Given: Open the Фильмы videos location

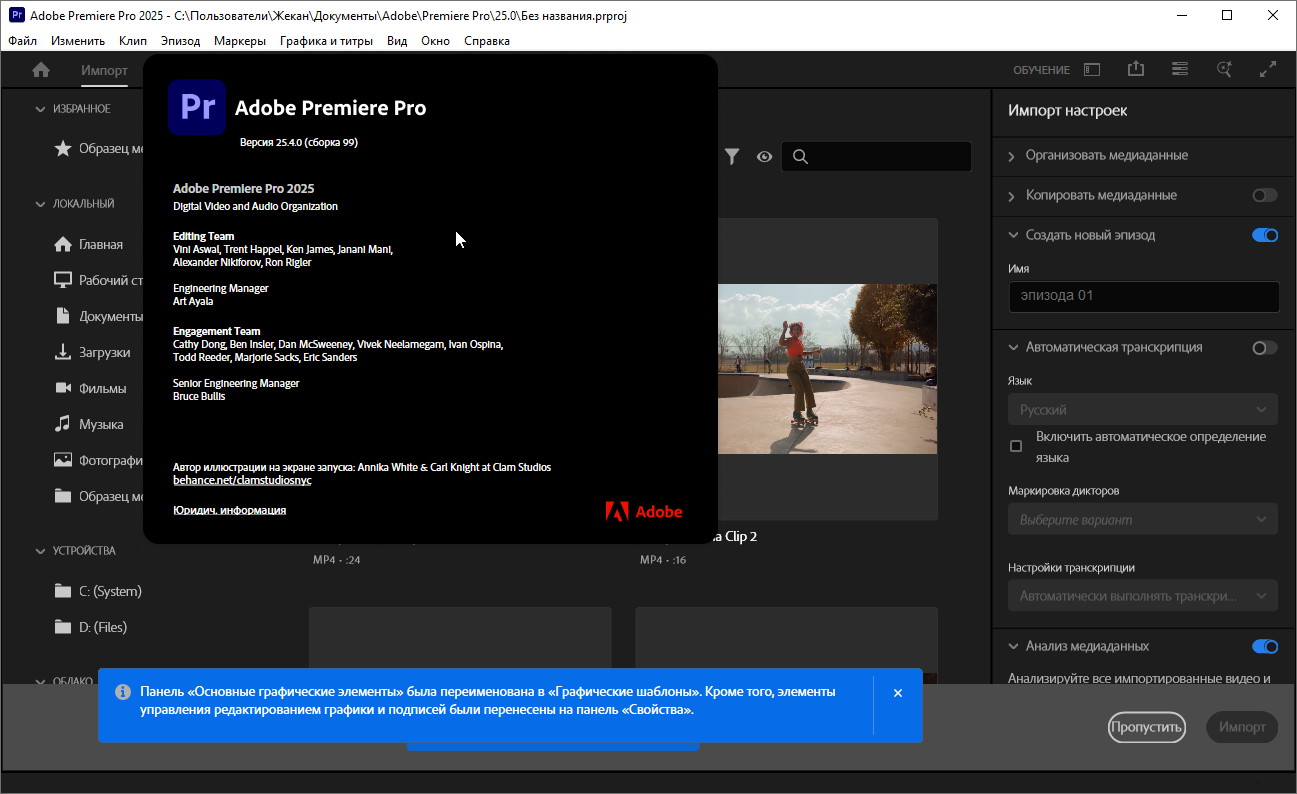Looking at the screenshot, I should point(90,388).
